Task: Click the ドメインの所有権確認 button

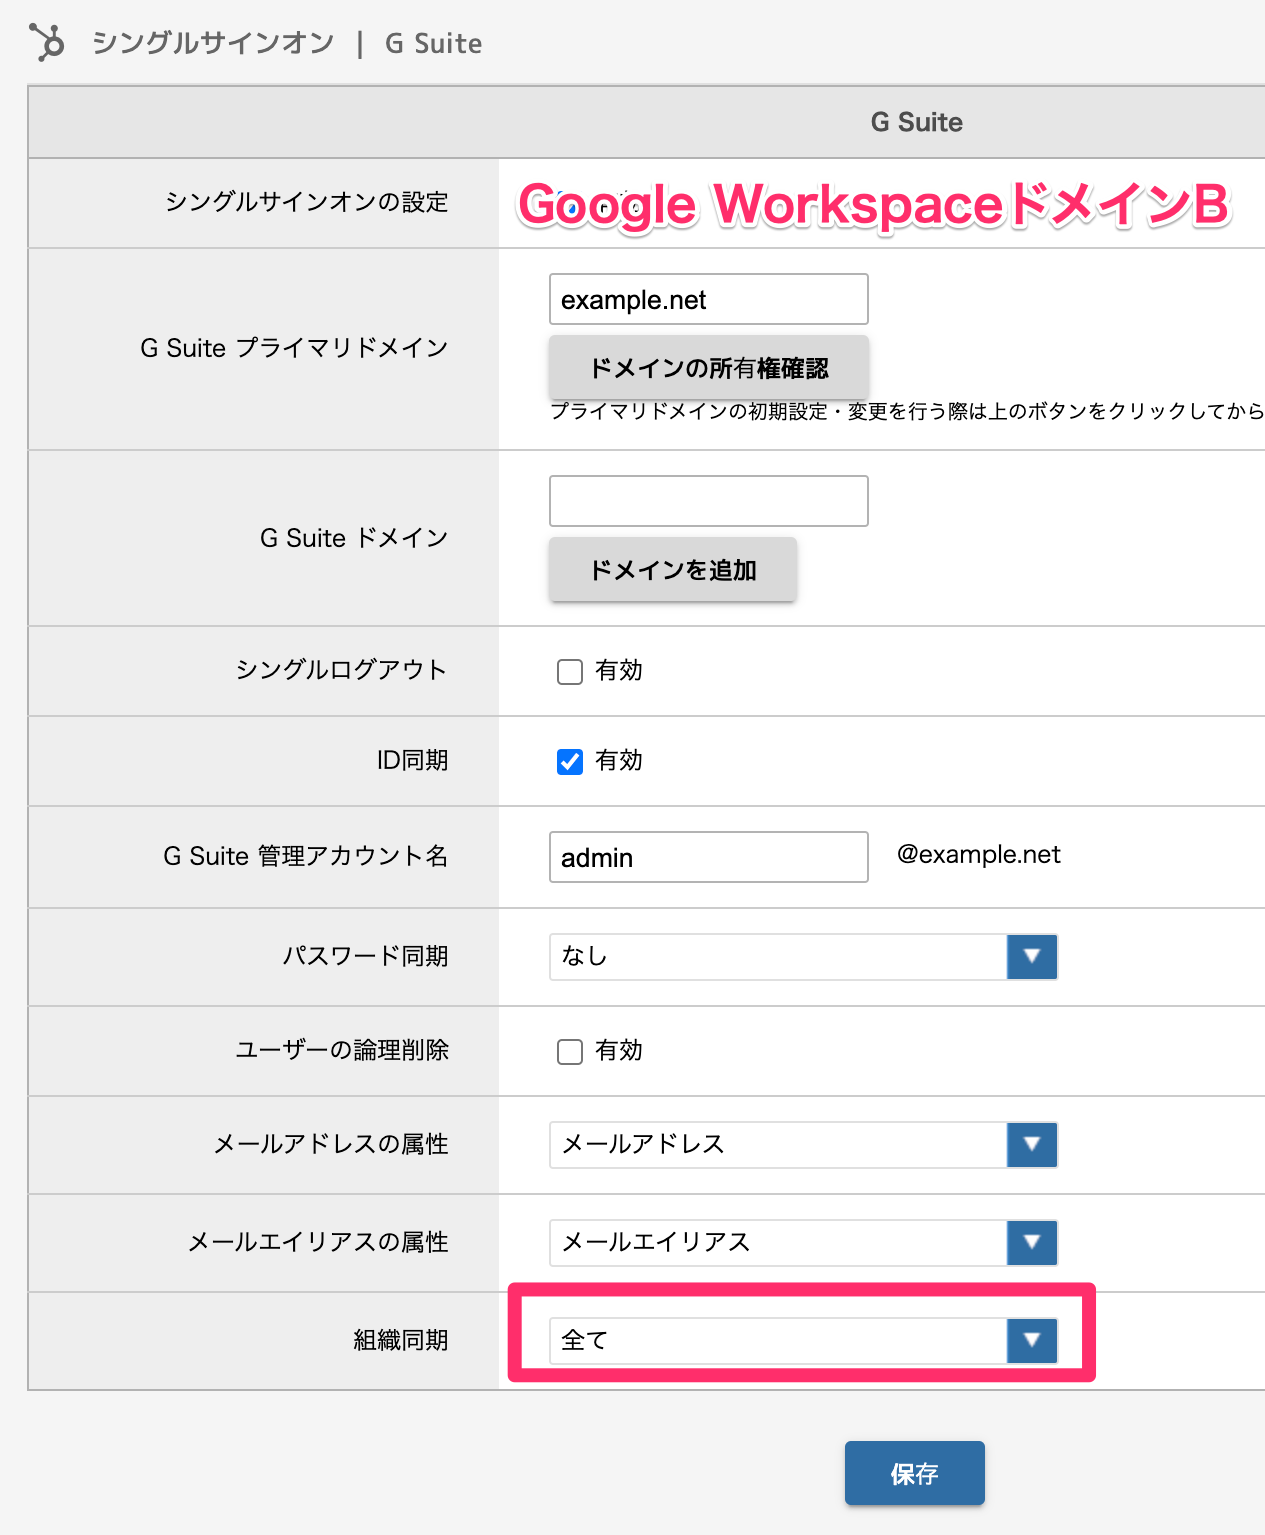Action: point(709,368)
